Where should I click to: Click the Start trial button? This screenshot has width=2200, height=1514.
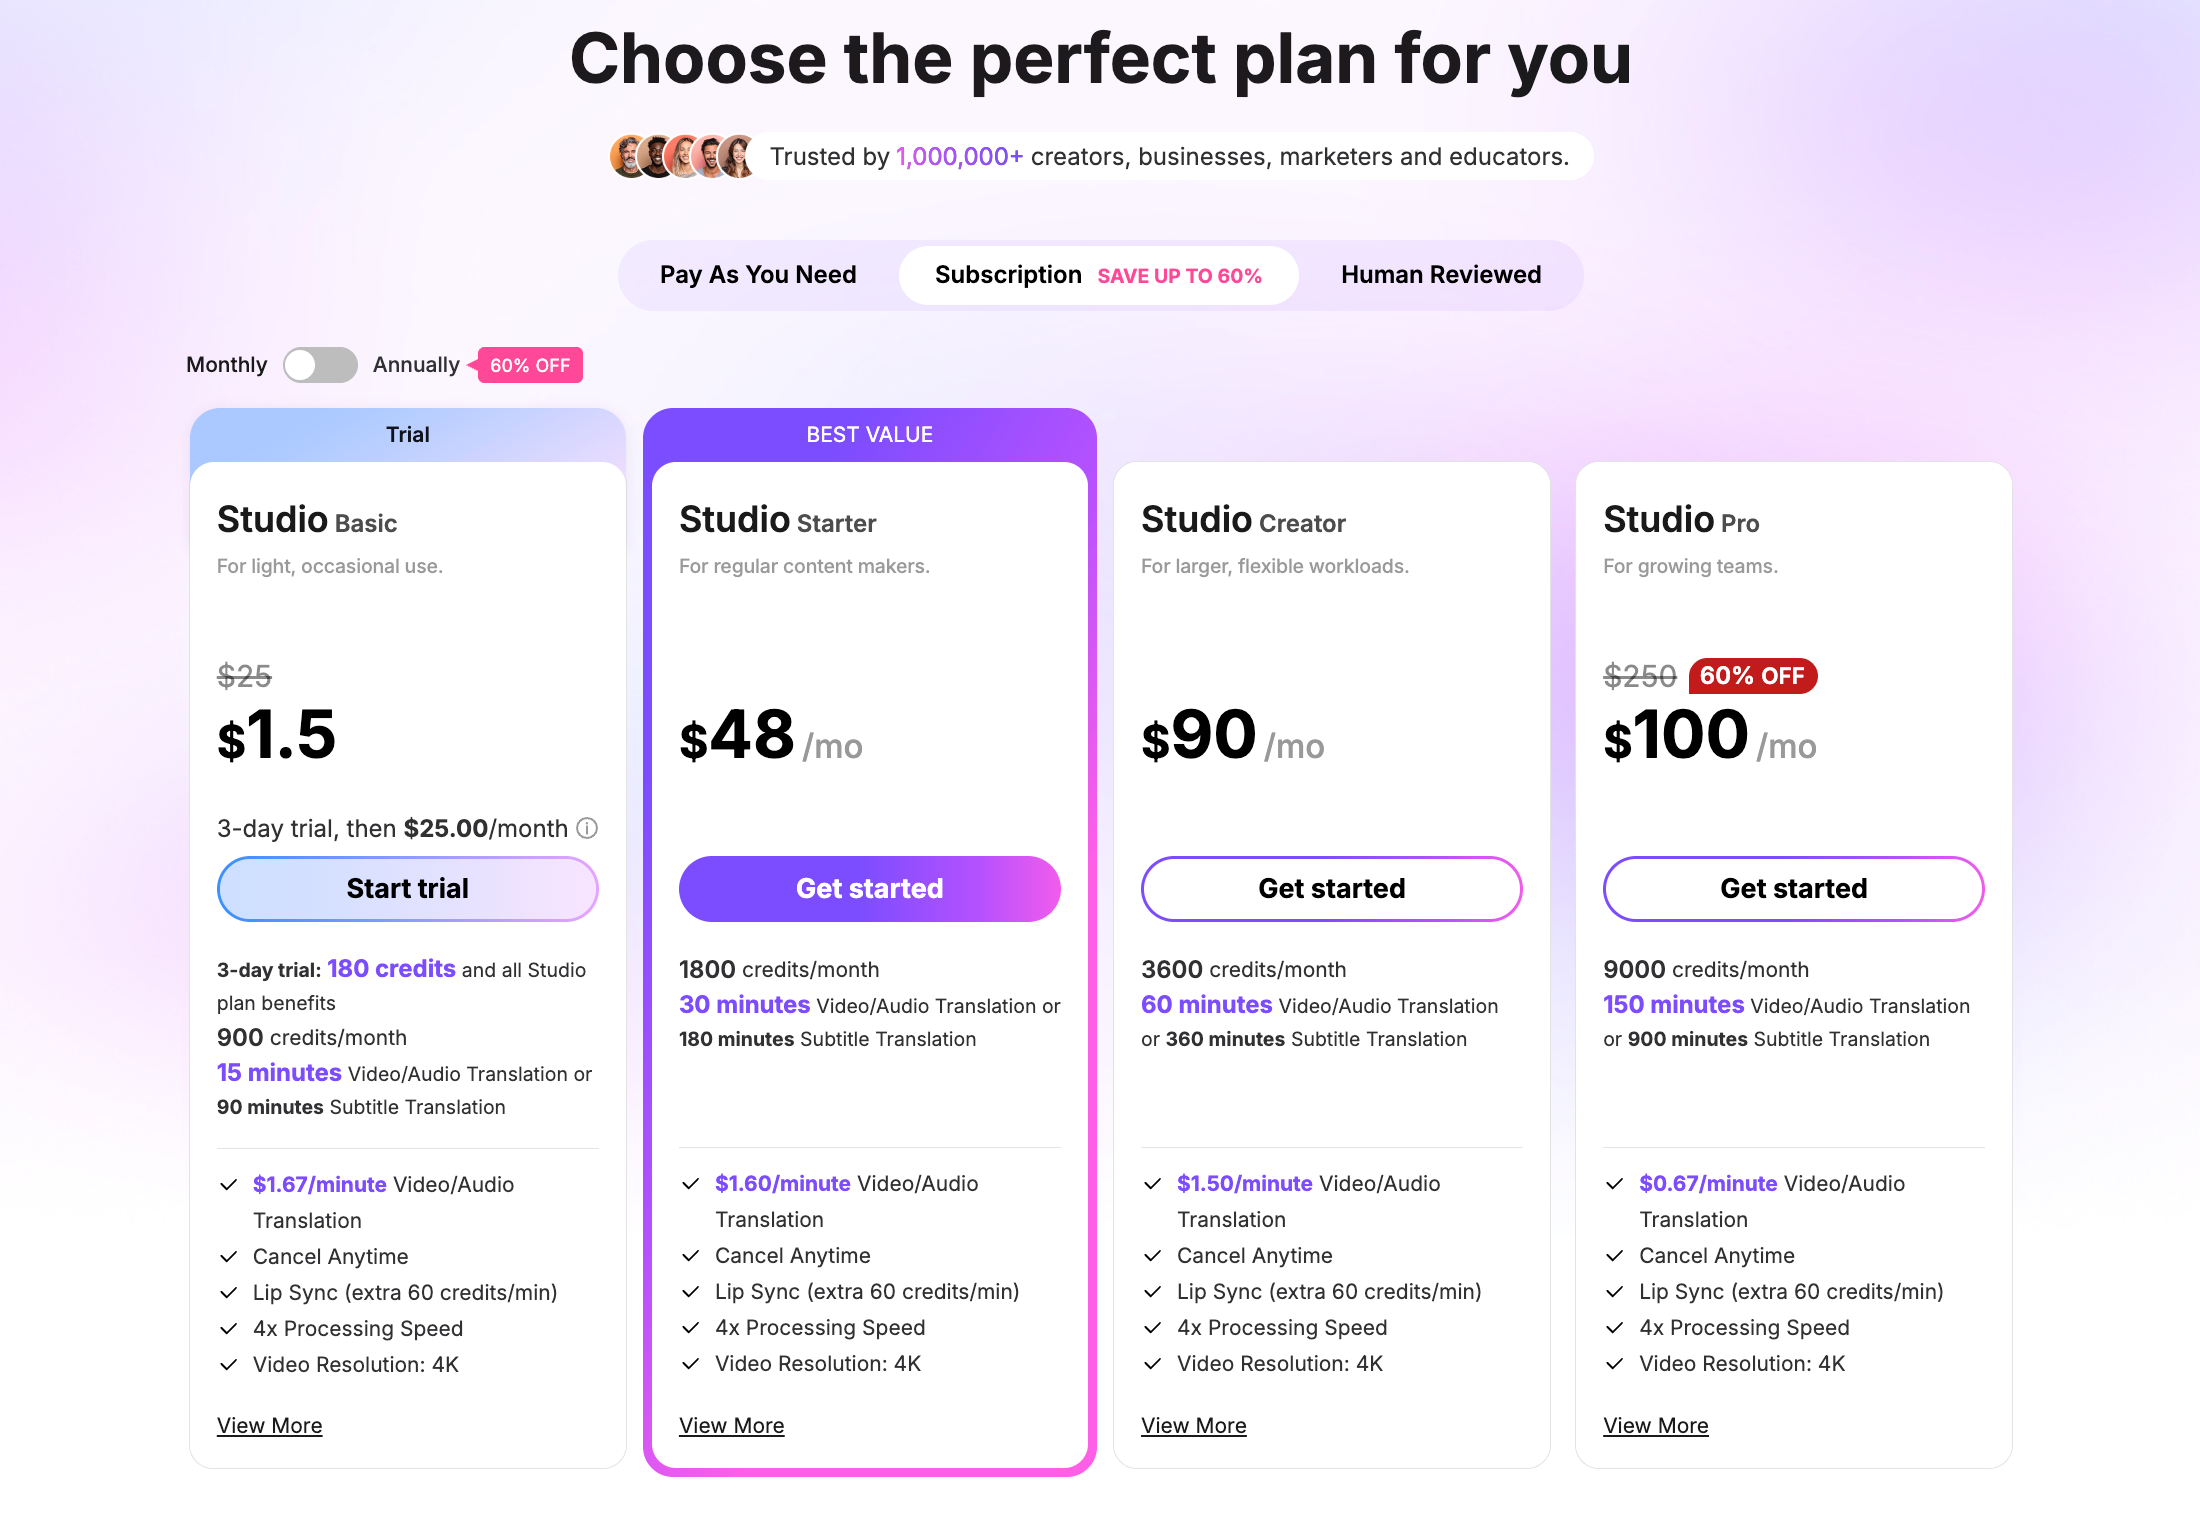coord(407,888)
